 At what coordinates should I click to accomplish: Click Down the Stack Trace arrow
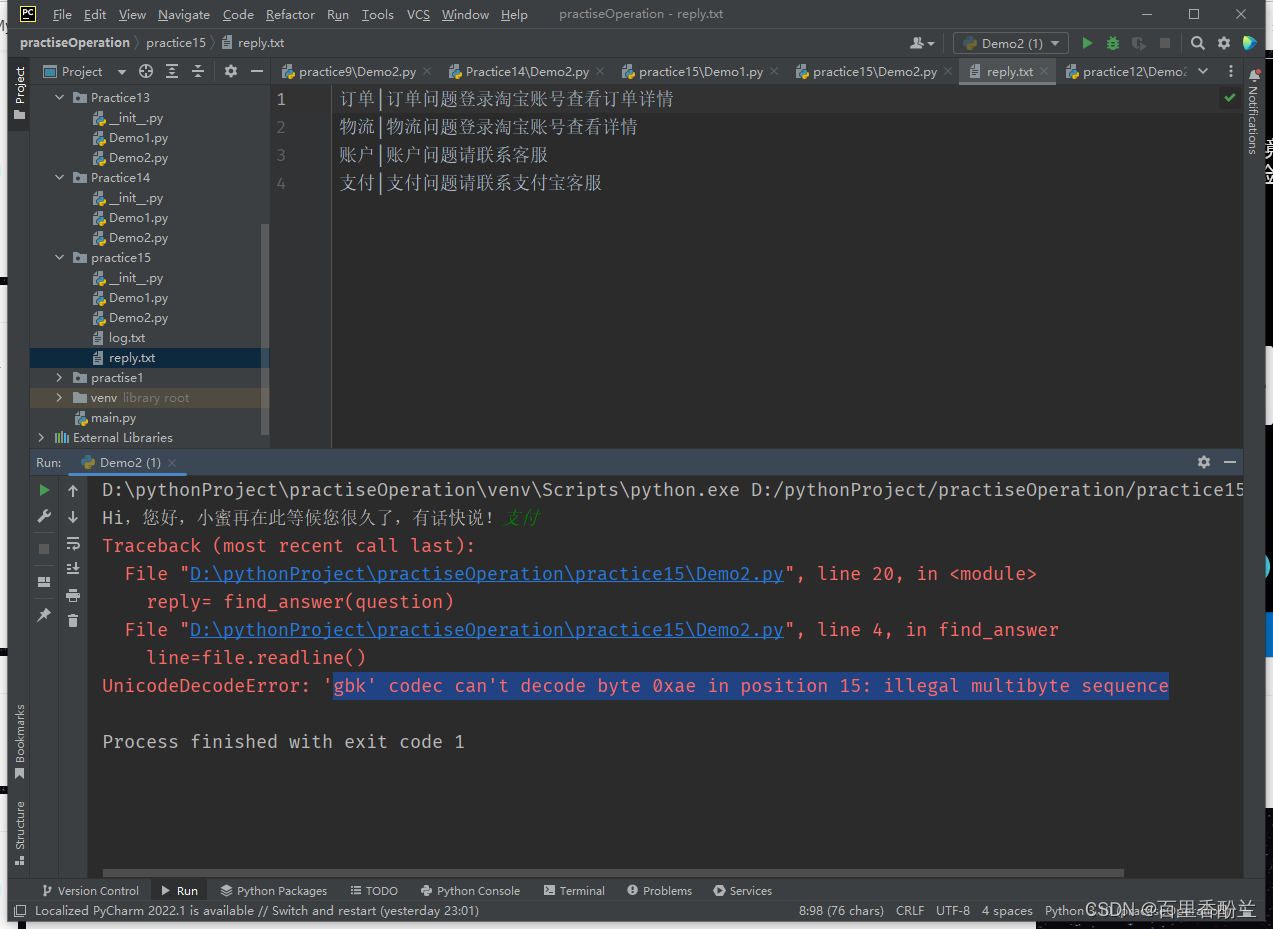point(73,517)
